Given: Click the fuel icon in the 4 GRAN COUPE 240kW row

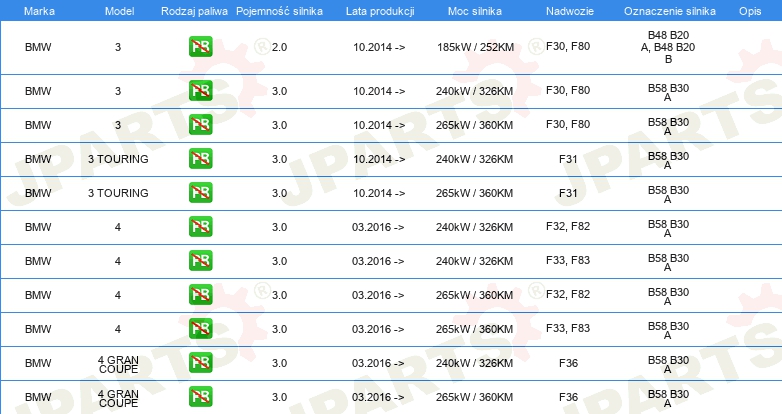Looking at the screenshot, I should (x=200, y=363).
